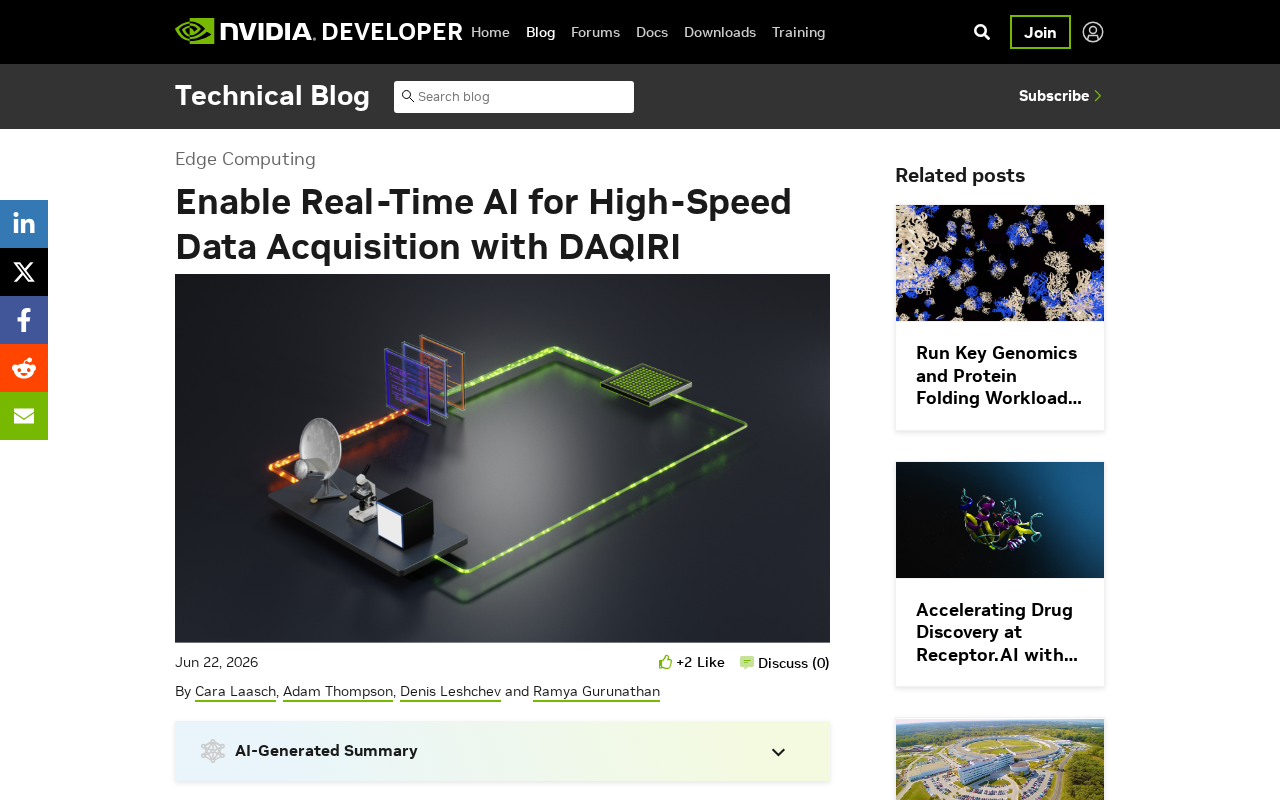1280x800 pixels.
Task: Open author Cara Laasch's profile
Action: click(x=235, y=691)
